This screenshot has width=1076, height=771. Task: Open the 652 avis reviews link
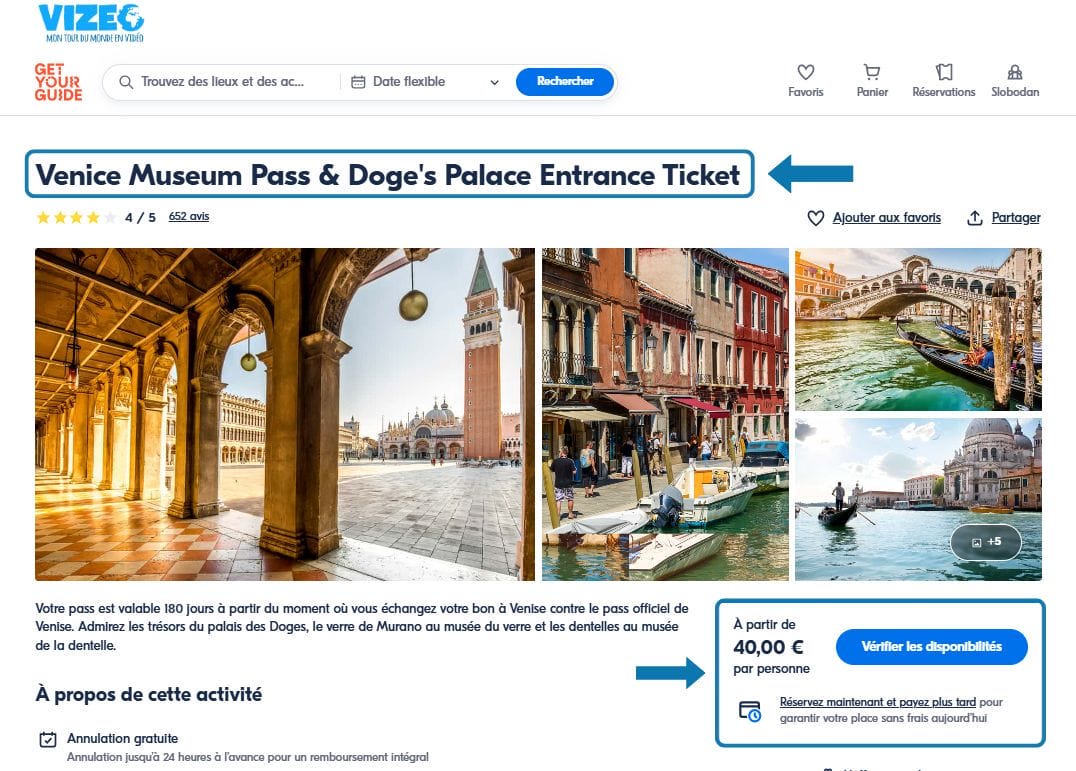(190, 216)
